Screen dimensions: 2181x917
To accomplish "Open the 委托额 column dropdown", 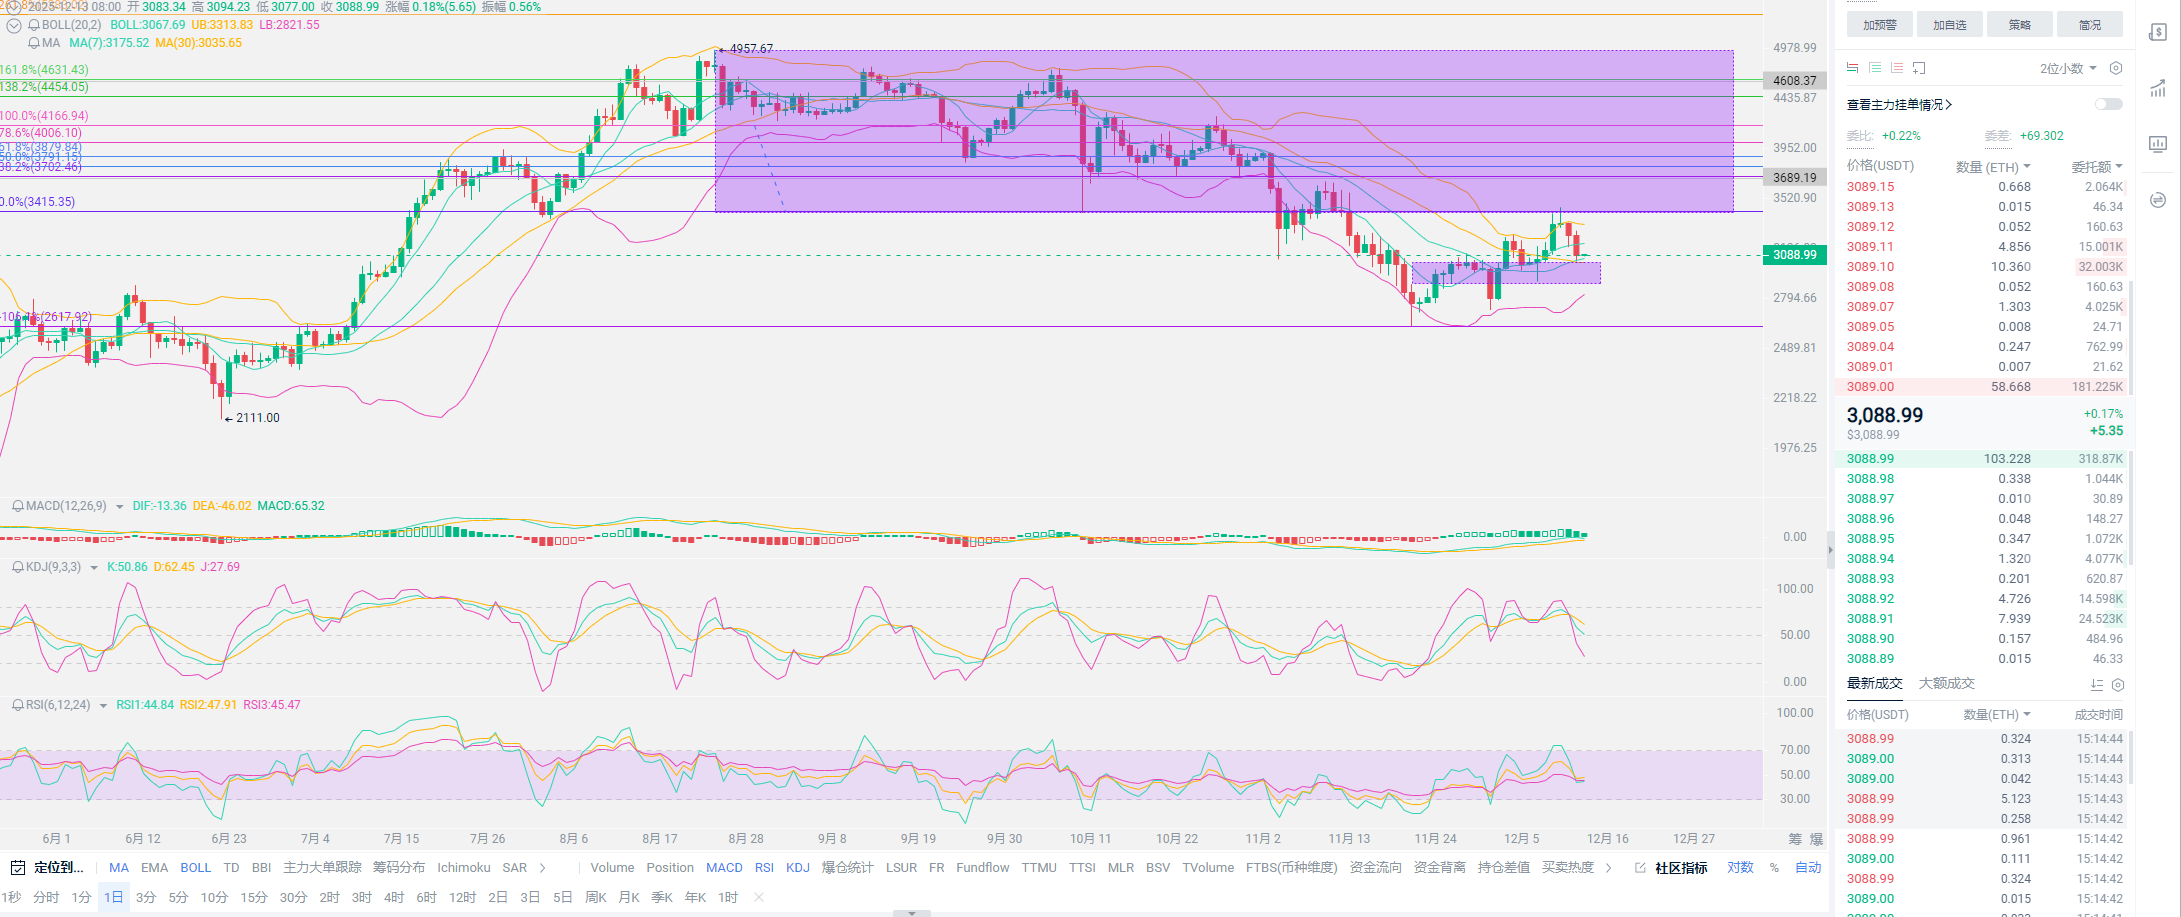I will click(2096, 167).
